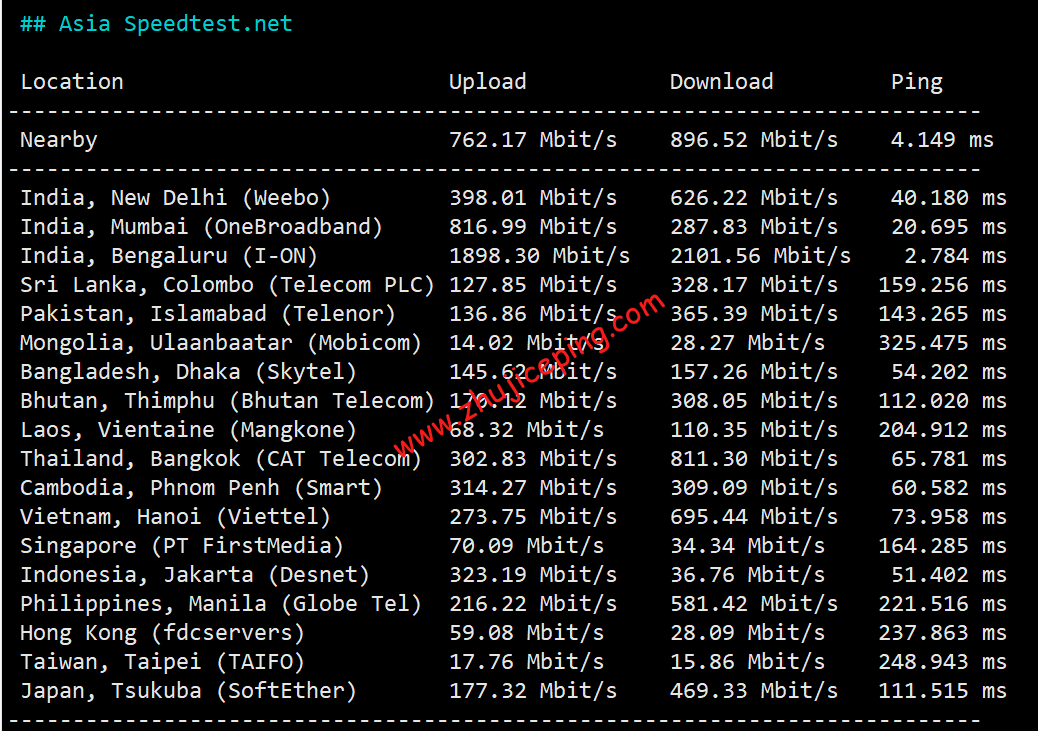This screenshot has height=731, width=1038.
Task: Click Hong Kong ping '237.863 ms'
Action: coord(943,633)
